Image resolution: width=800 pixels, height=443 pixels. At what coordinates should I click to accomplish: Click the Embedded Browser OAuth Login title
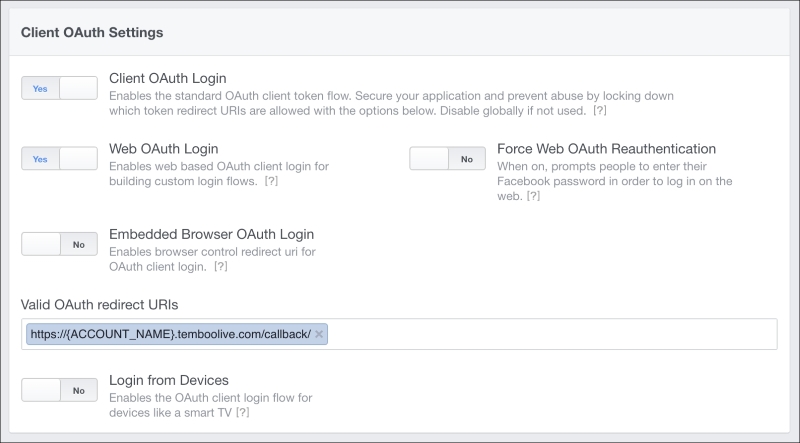click(x=211, y=234)
